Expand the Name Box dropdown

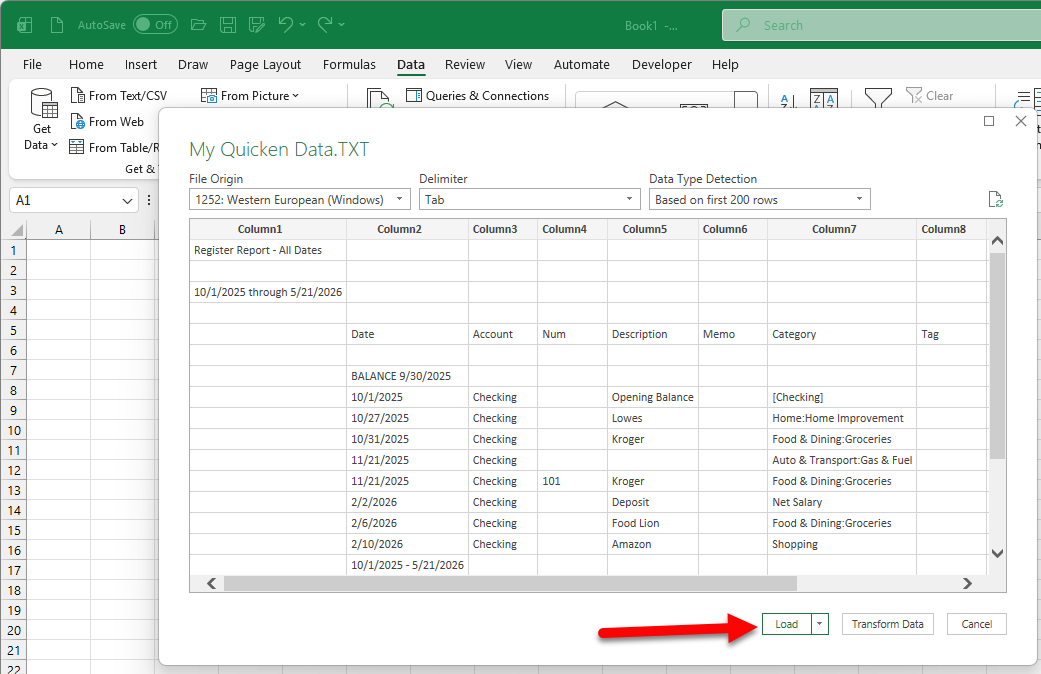[127, 201]
